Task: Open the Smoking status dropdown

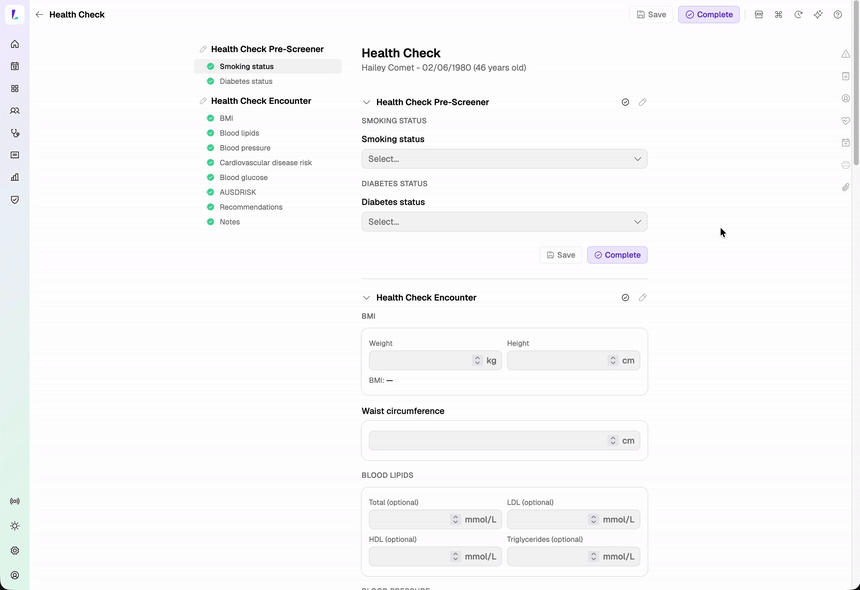Action: (x=504, y=159)
